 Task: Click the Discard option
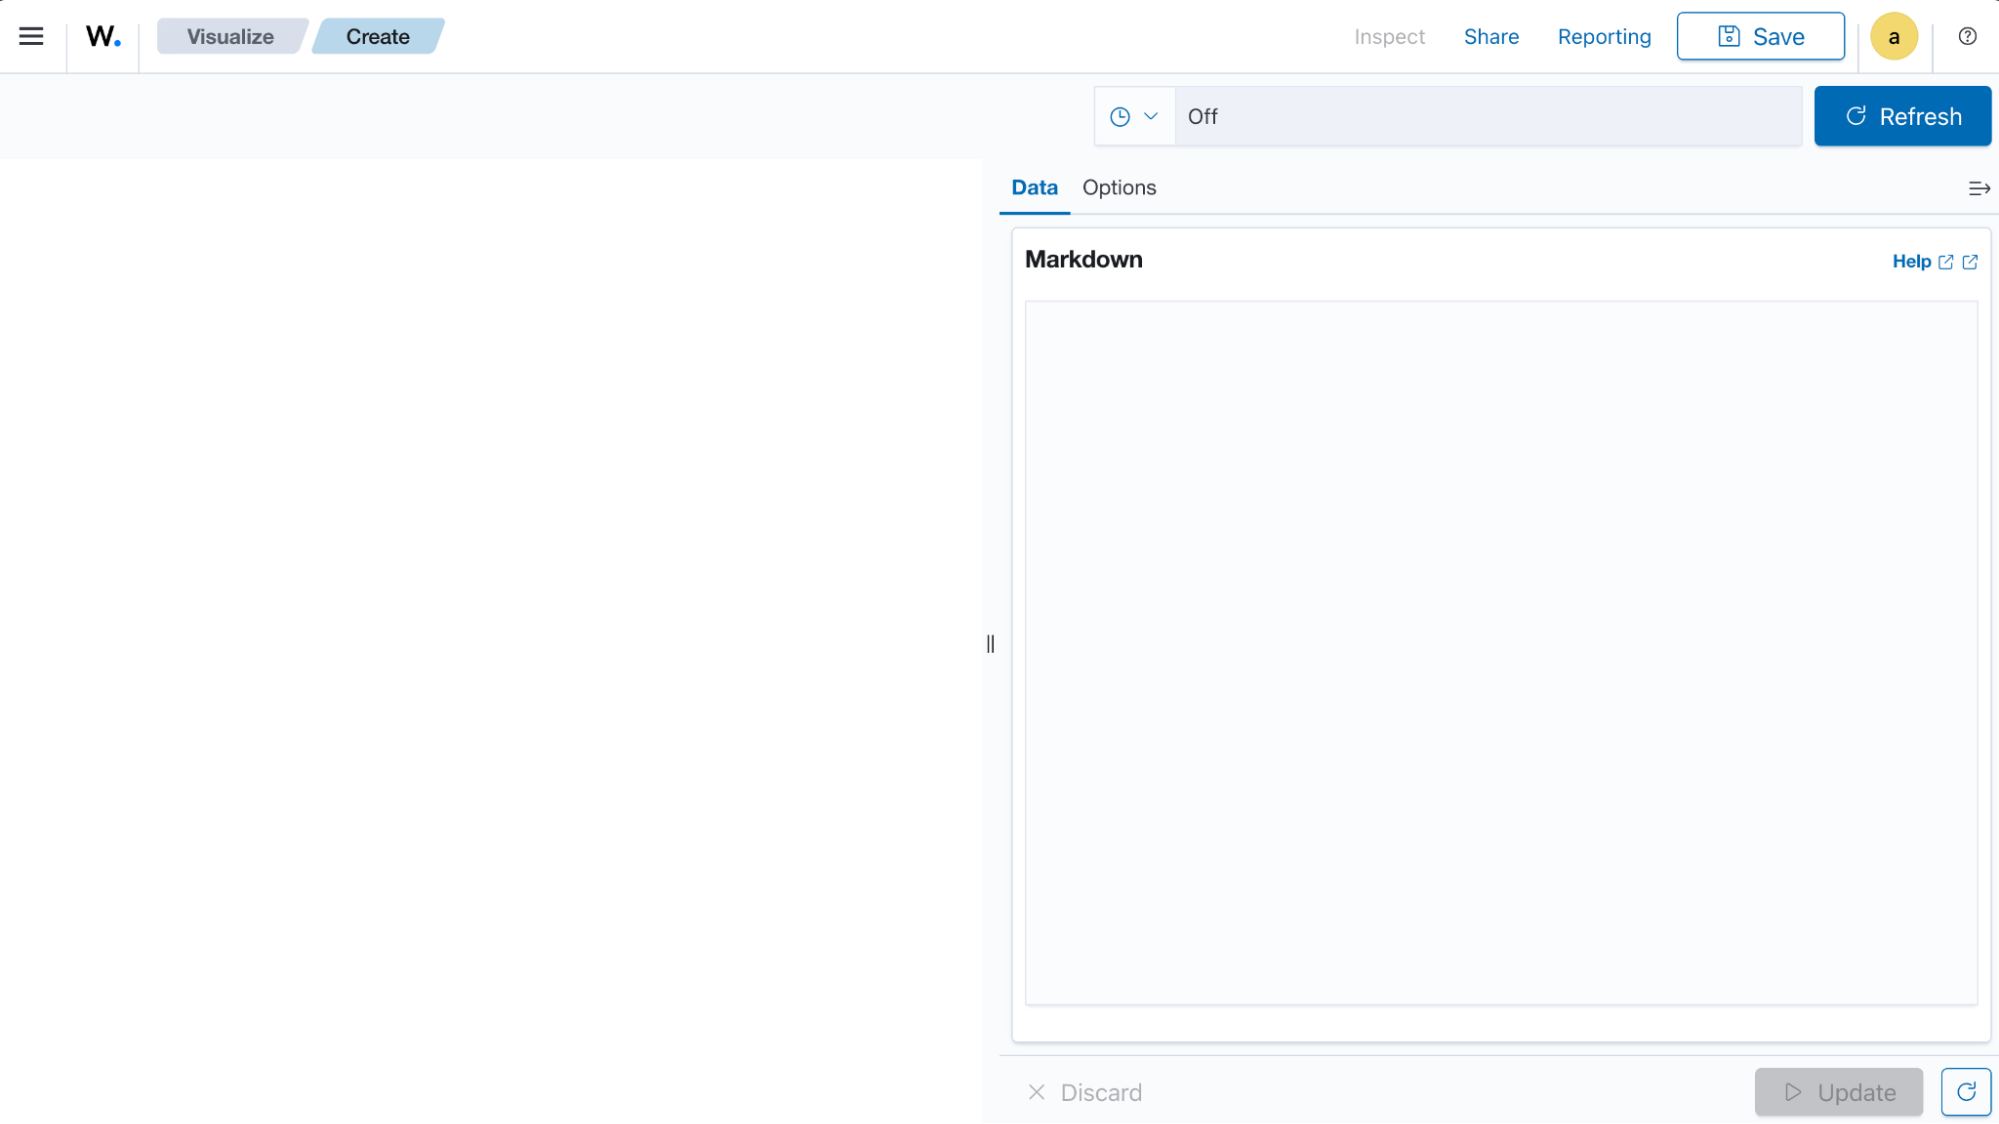click(x=1084, y=1092)
